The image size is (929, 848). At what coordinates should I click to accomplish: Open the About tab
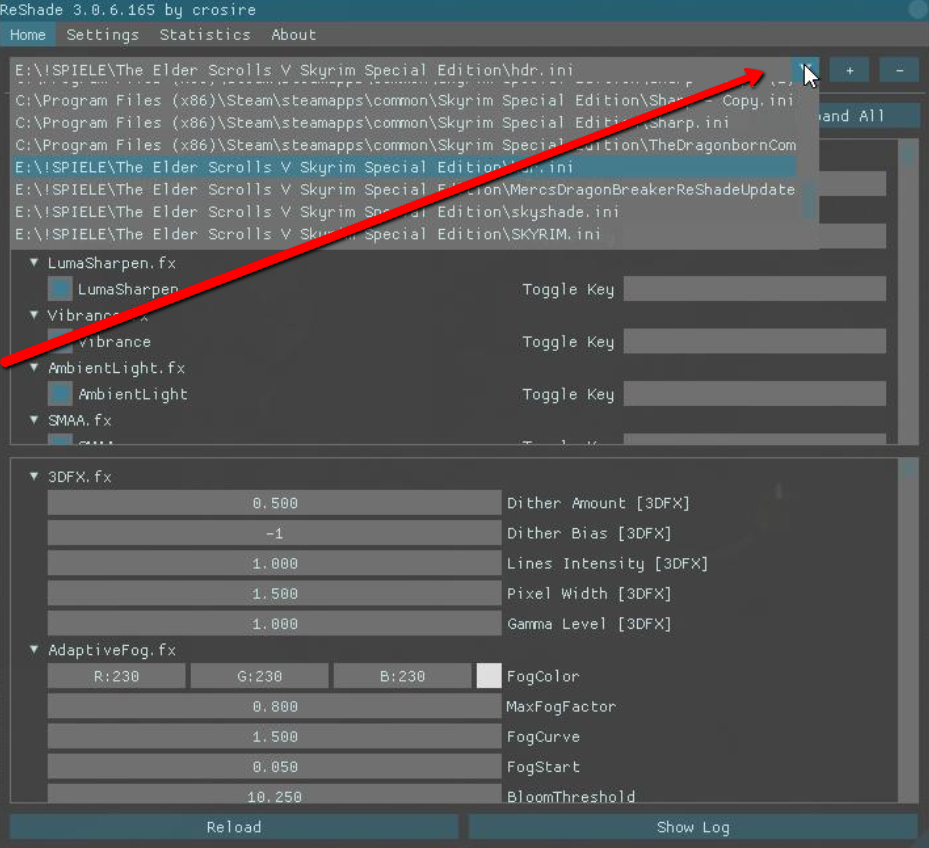click(293, 34)
